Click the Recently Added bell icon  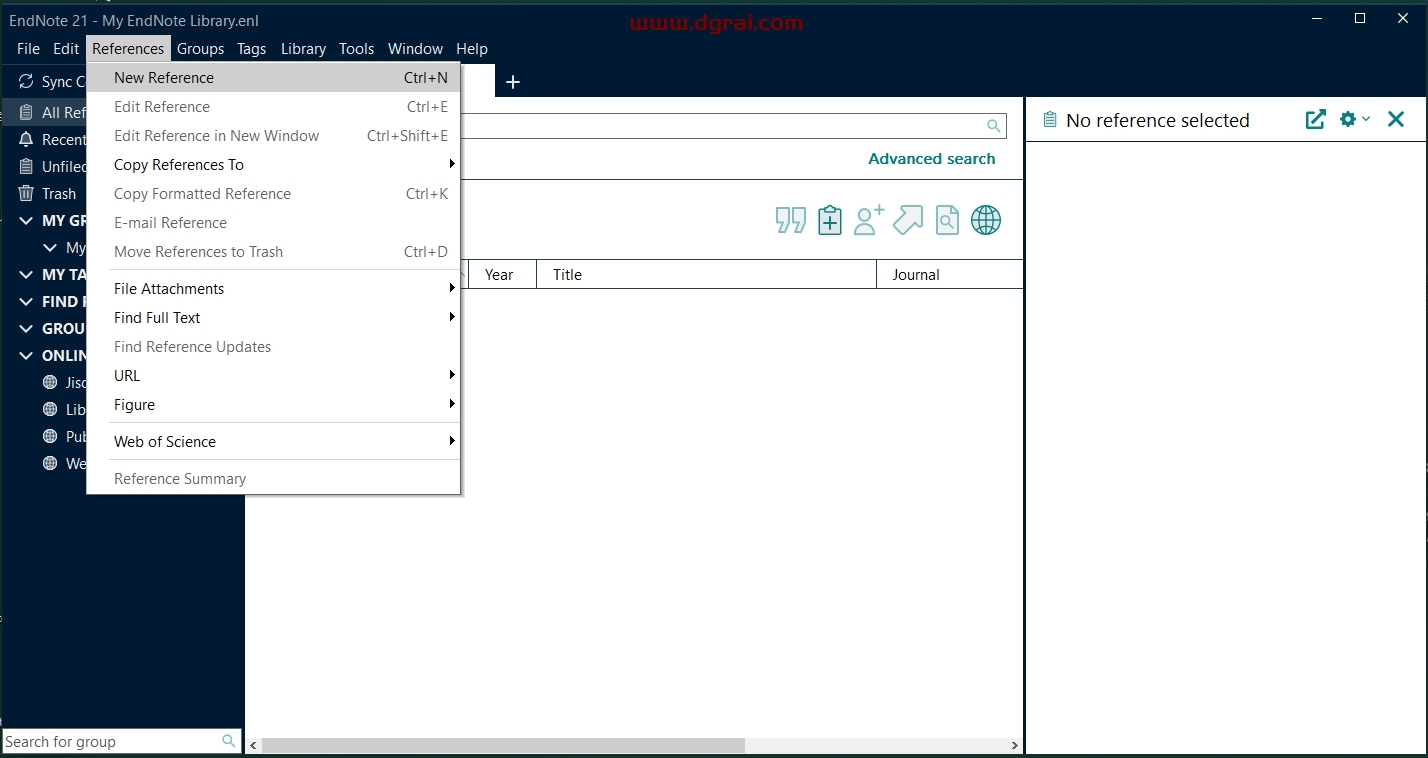point(26,139)
